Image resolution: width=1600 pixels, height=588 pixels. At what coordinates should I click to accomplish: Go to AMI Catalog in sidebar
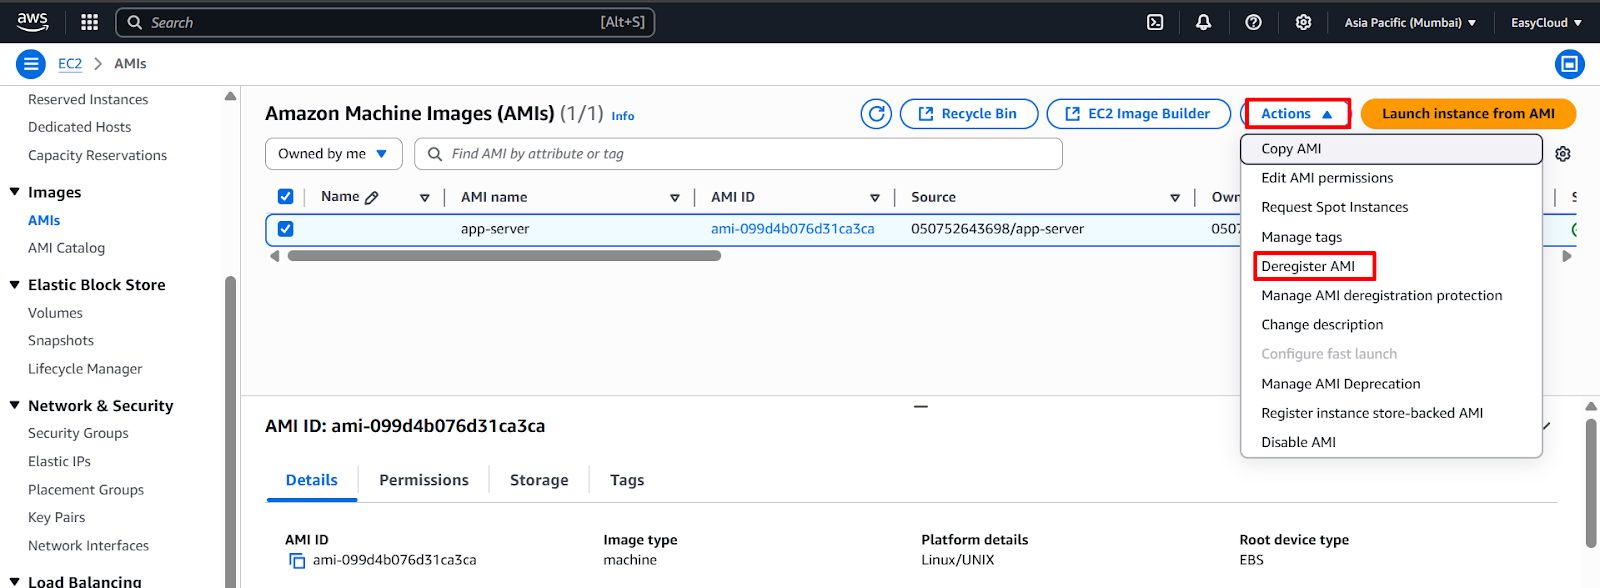pyautogui.click(x=66, y=248)
